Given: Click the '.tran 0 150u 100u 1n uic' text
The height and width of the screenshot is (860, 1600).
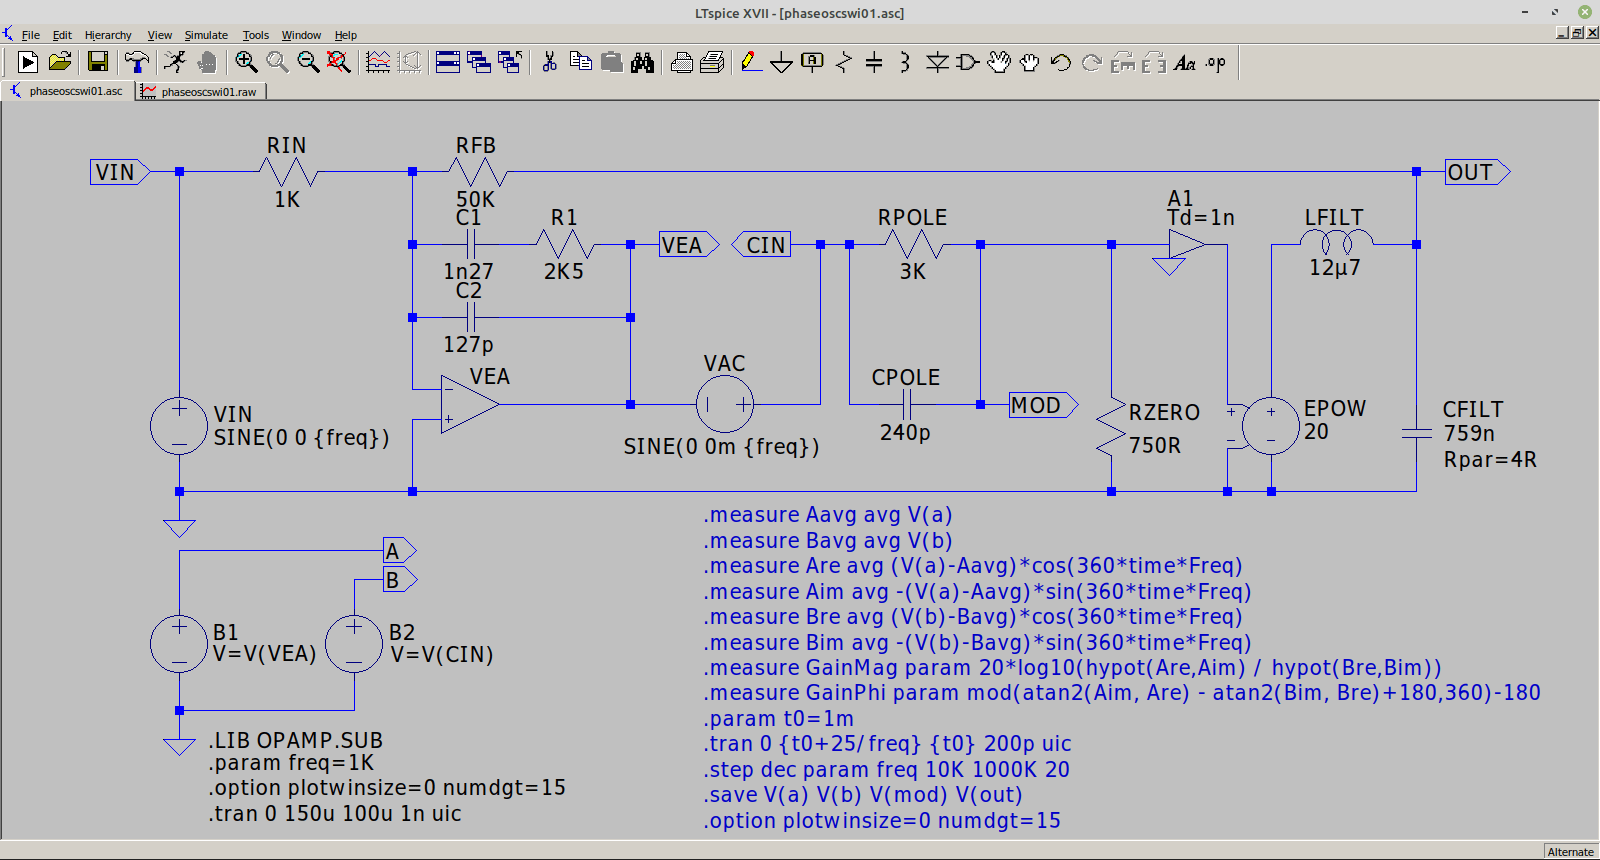Looking at the screenshot, I should [335, 814].
